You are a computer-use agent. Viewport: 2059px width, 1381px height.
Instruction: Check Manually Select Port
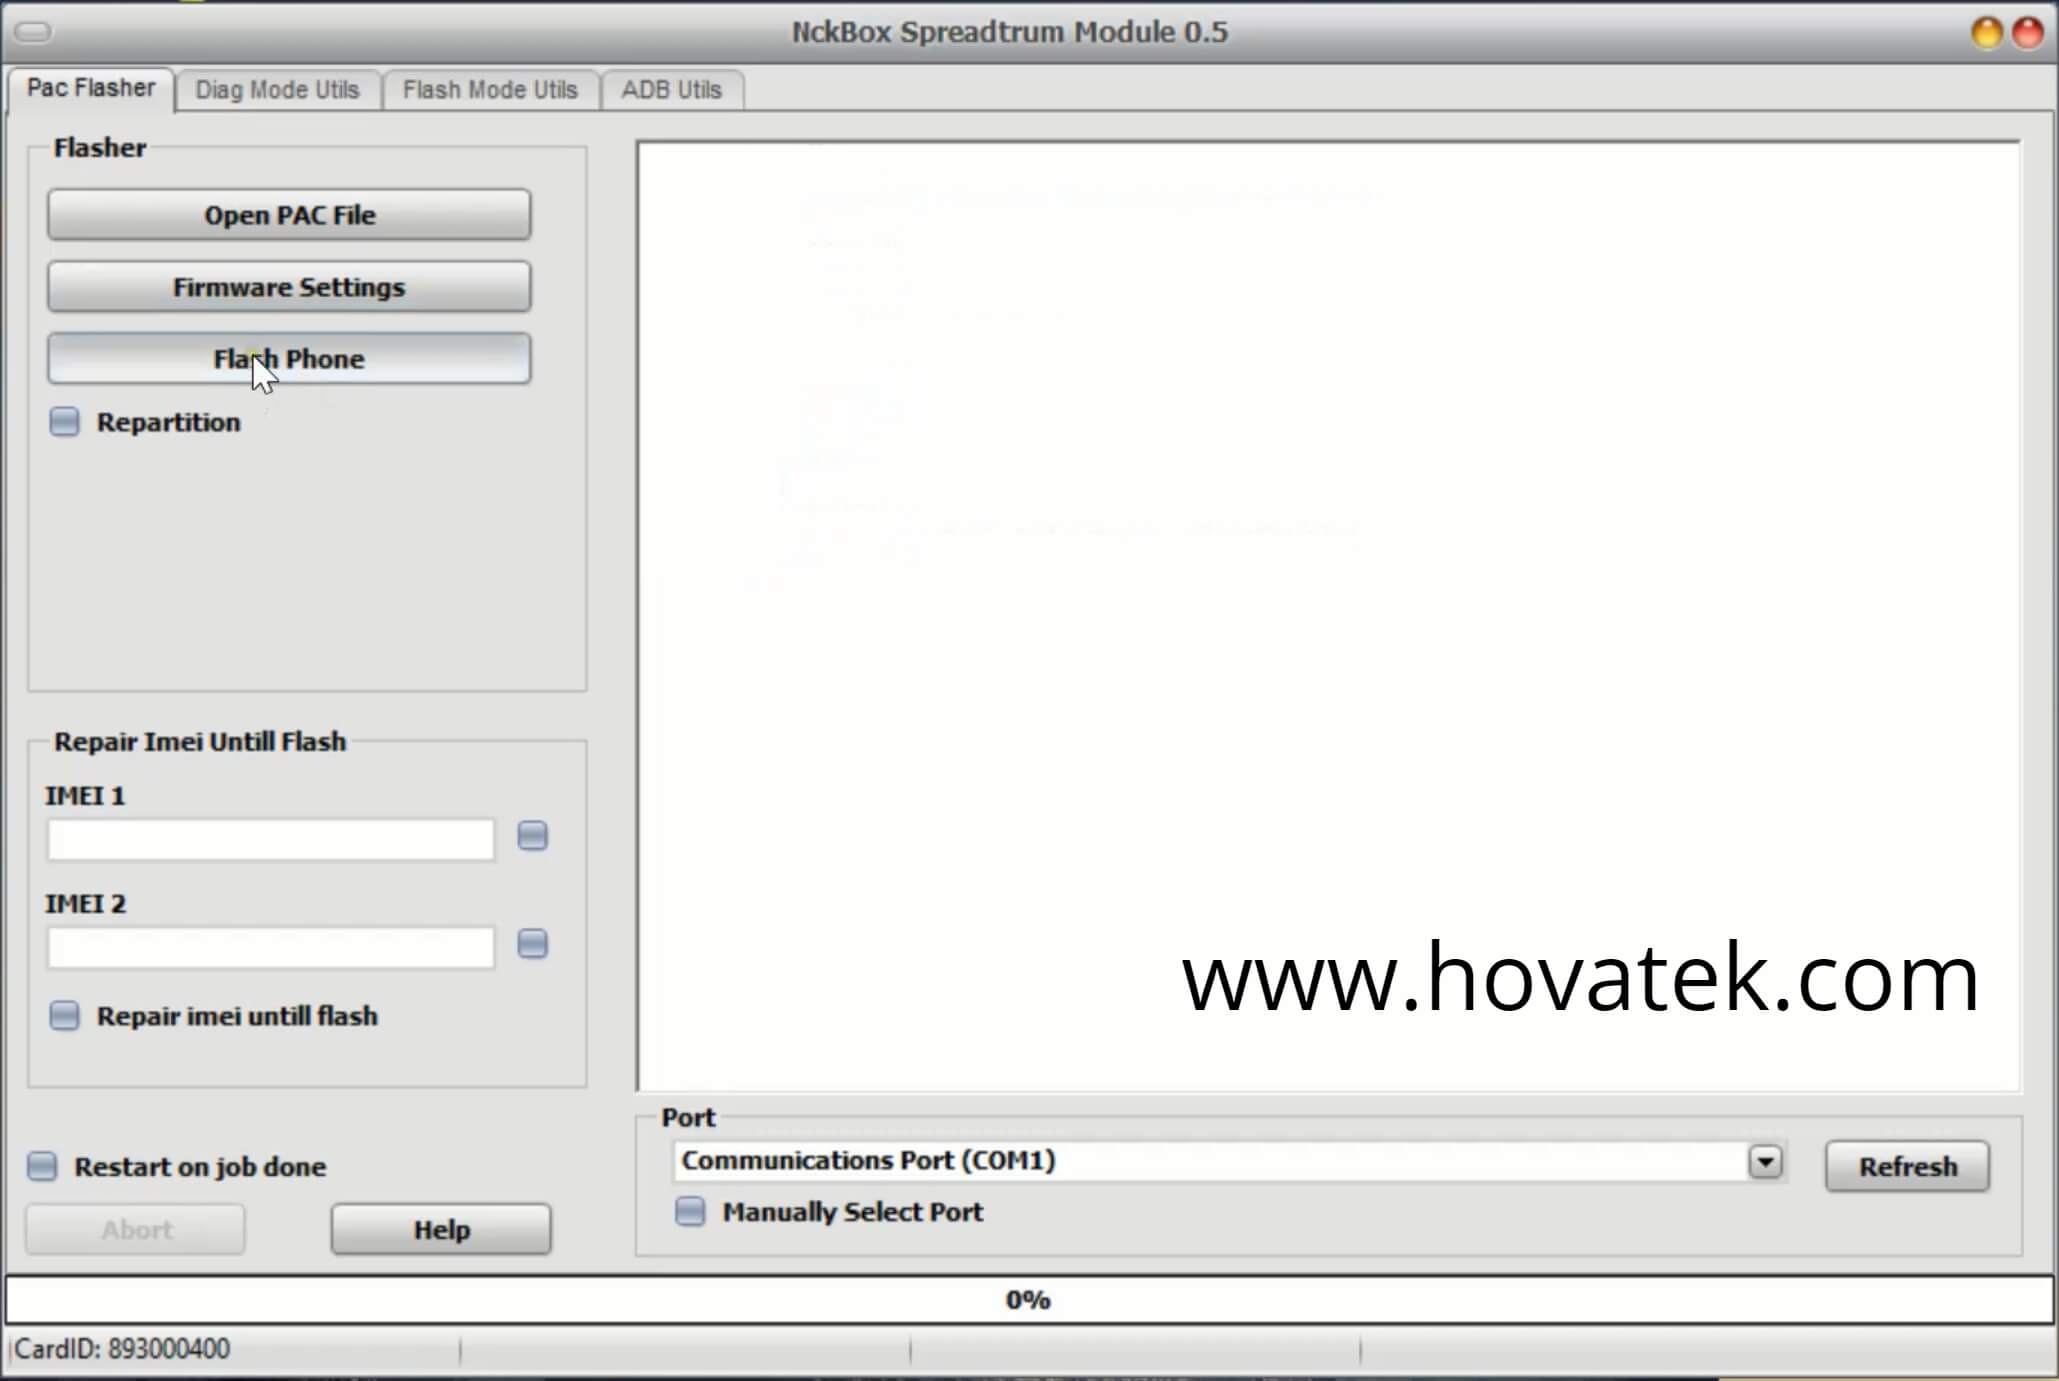690,1212
